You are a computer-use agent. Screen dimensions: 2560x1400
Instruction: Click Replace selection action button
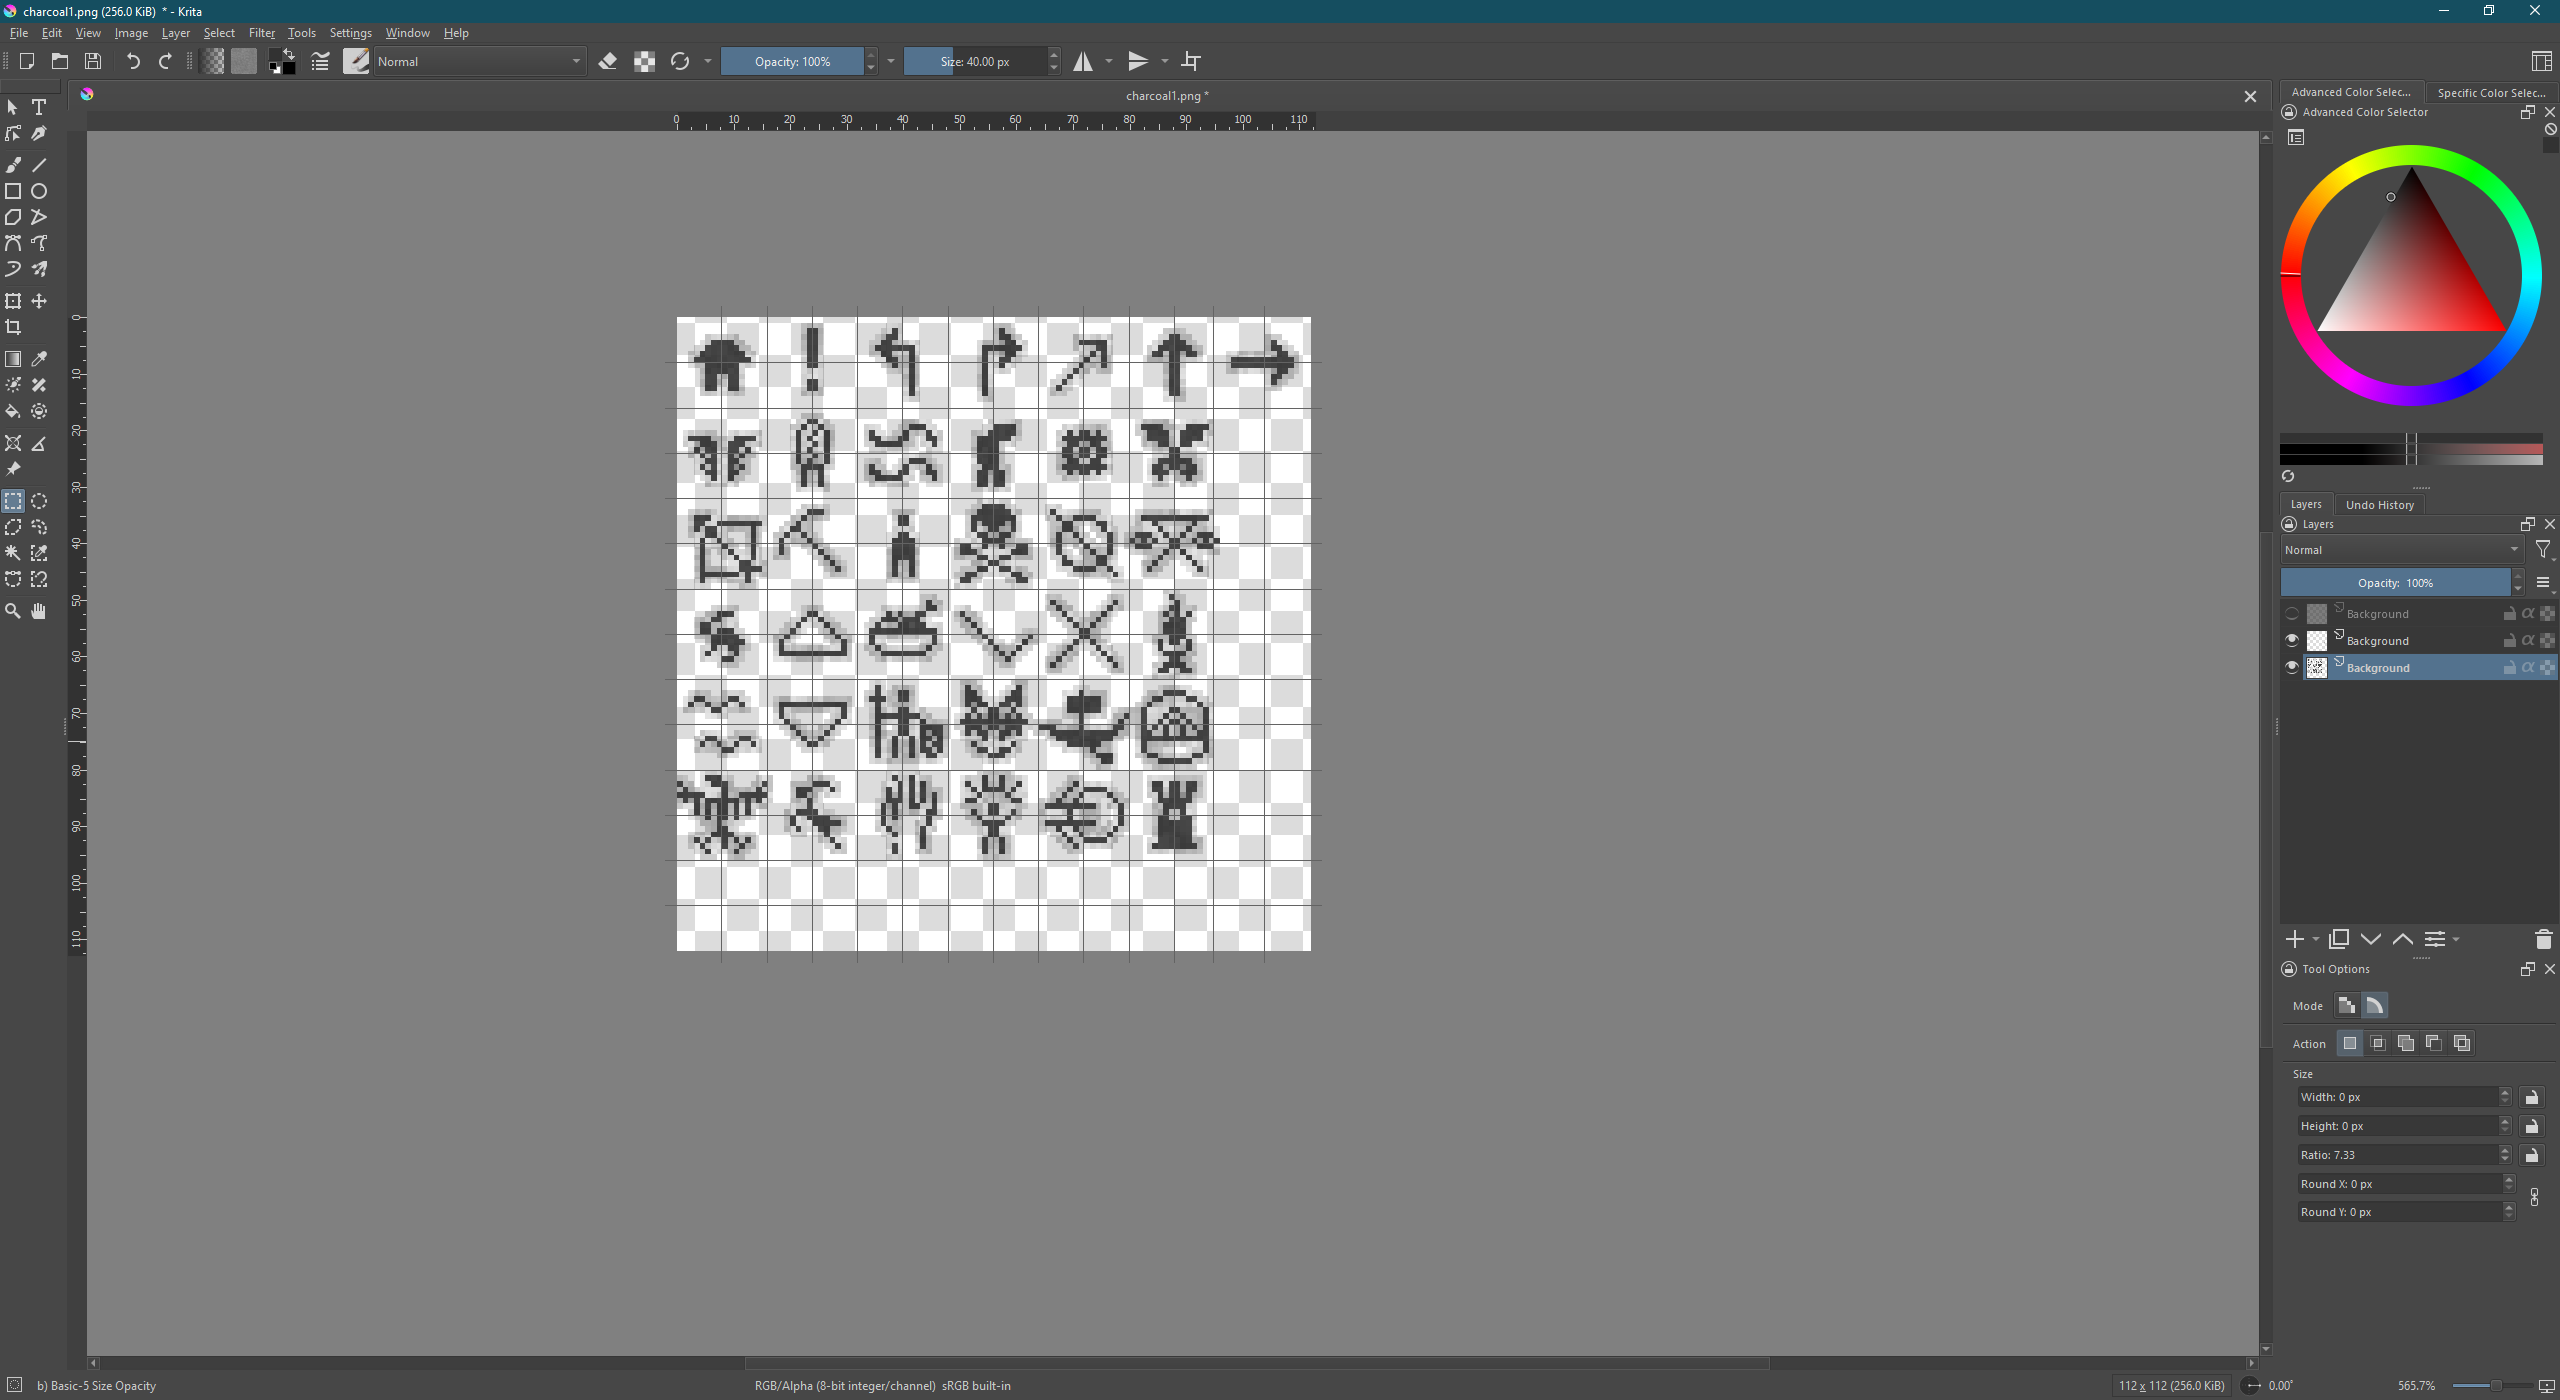[2350, 1043]
